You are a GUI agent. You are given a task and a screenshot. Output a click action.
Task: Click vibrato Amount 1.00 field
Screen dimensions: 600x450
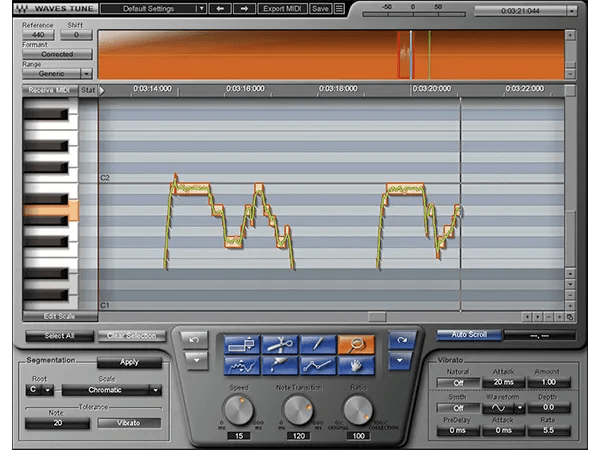tap(549, 382)
